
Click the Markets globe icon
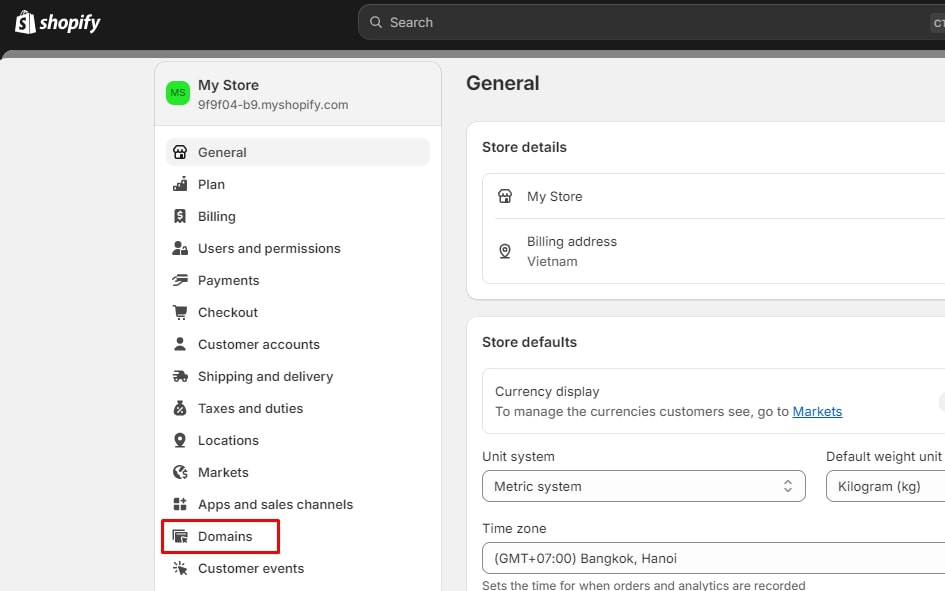[x=180, y=472]
